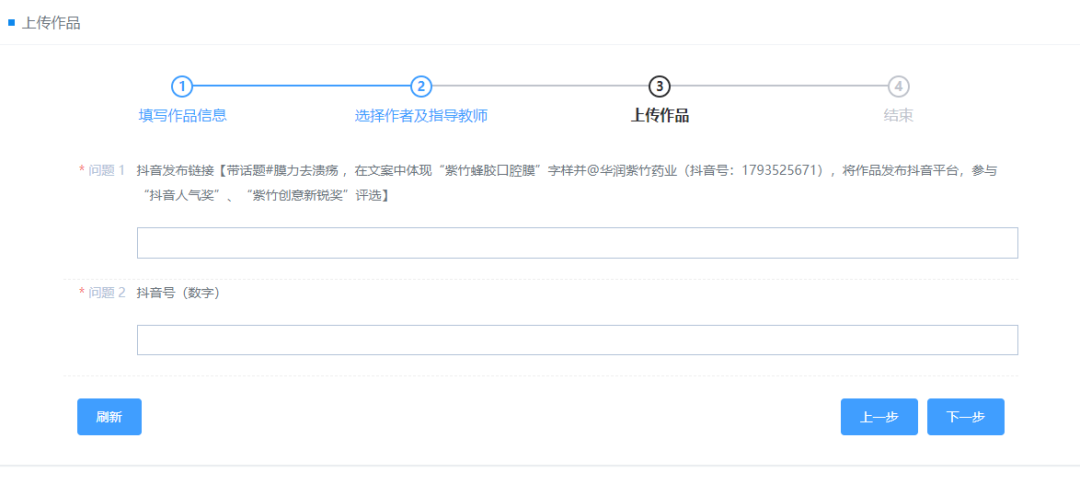Click the 刷新 button

(x=109, y=417)
